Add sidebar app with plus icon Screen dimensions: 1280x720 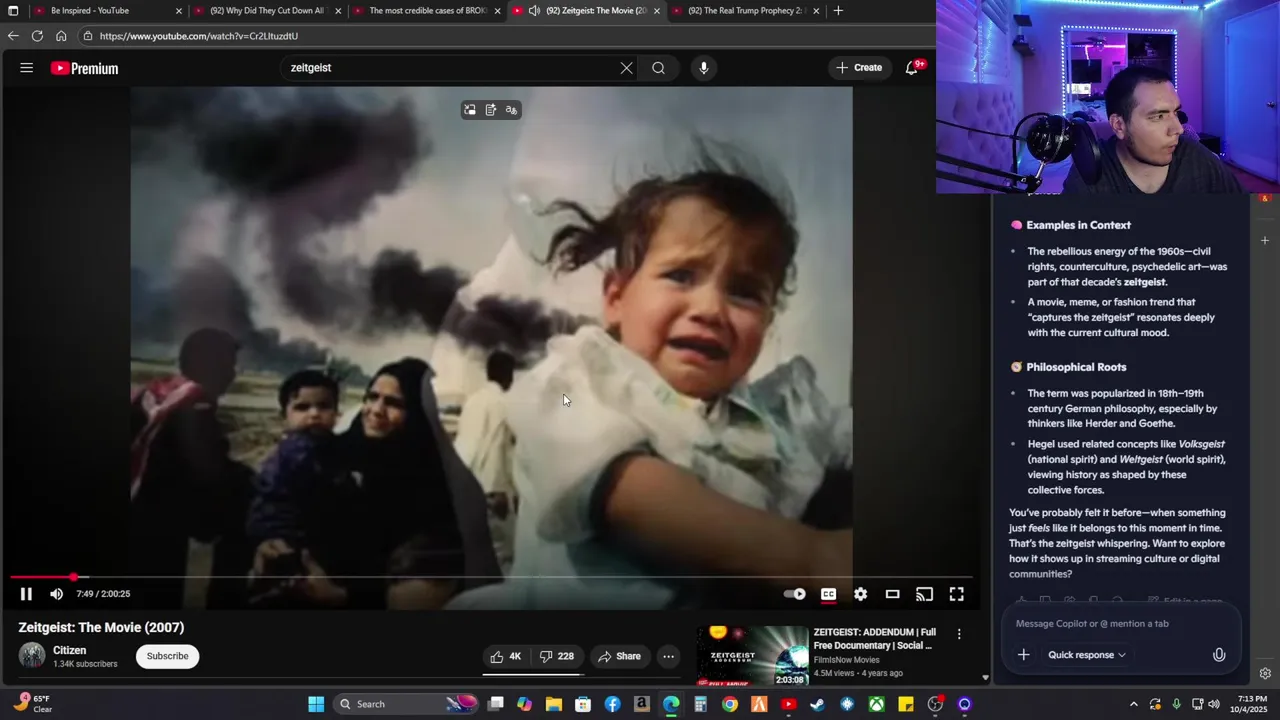[x=1265, y=240]
